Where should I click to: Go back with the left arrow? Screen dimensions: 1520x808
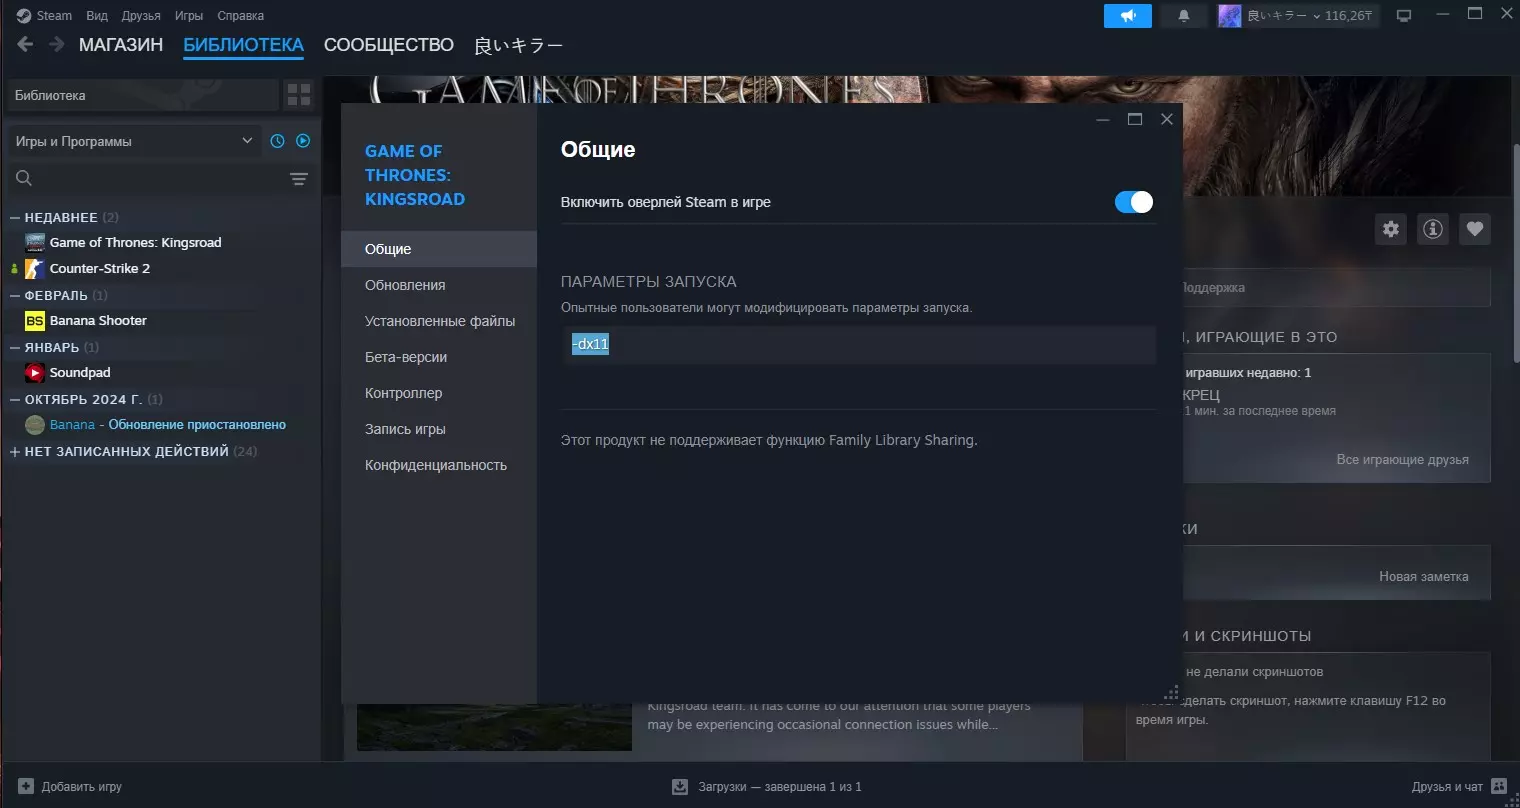[25, 44]
